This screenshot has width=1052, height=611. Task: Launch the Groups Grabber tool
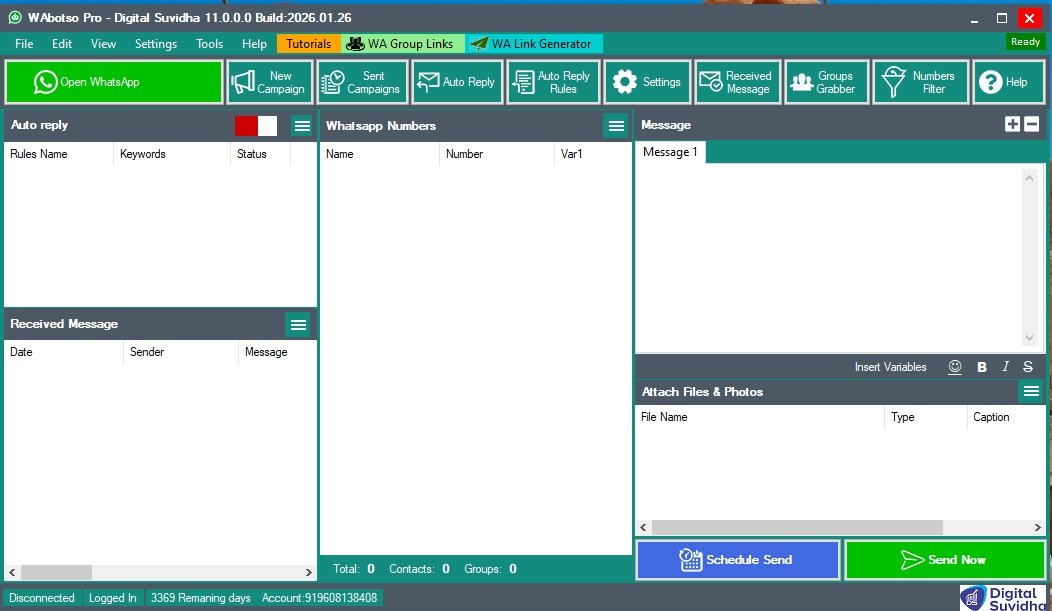pyautogui.click(x=826, y=81)
